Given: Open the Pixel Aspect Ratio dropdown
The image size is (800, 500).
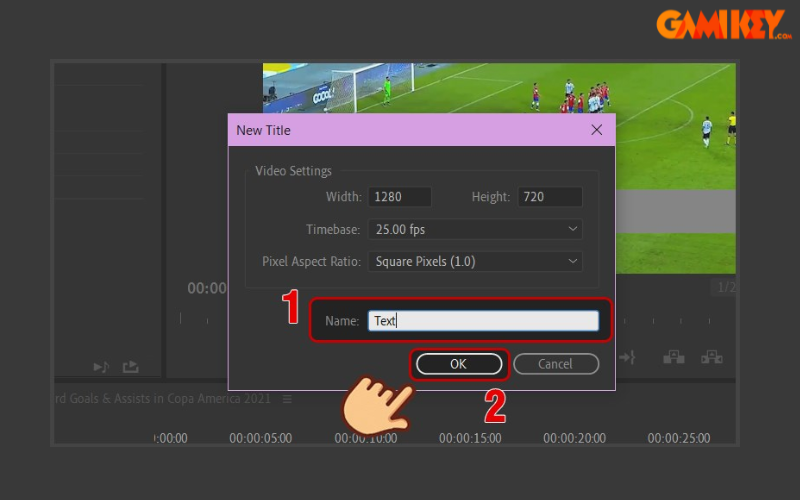Looking at the screenshot, I should coord(475,262).
